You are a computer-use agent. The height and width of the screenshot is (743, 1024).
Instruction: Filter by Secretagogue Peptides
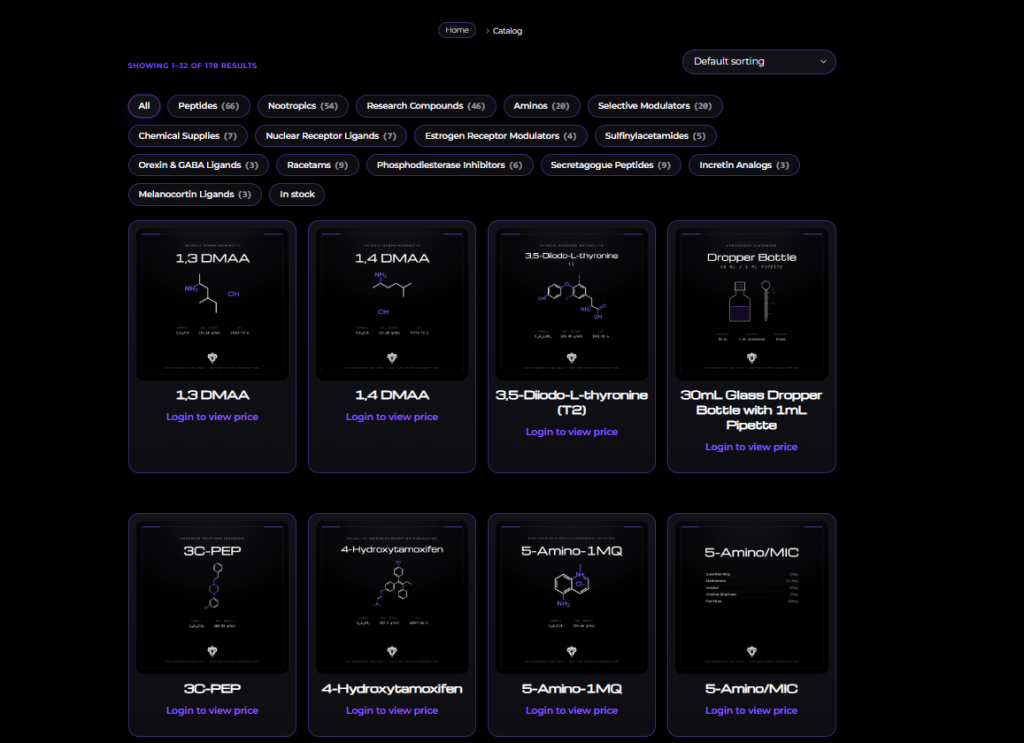[x=611, y=165]
